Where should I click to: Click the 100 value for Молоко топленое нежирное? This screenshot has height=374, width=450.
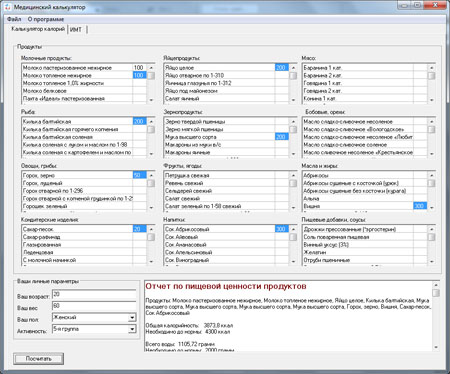[139, 75]
